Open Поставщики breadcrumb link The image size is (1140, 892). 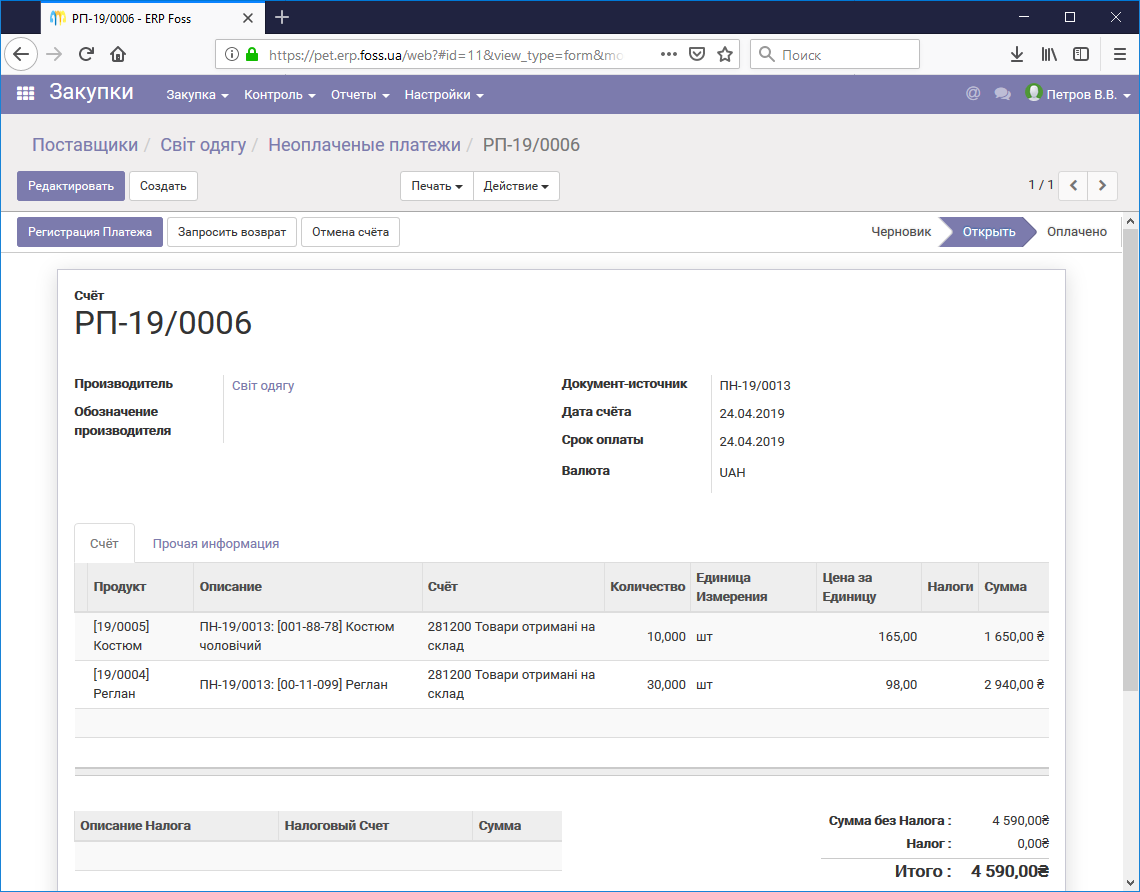85,145
